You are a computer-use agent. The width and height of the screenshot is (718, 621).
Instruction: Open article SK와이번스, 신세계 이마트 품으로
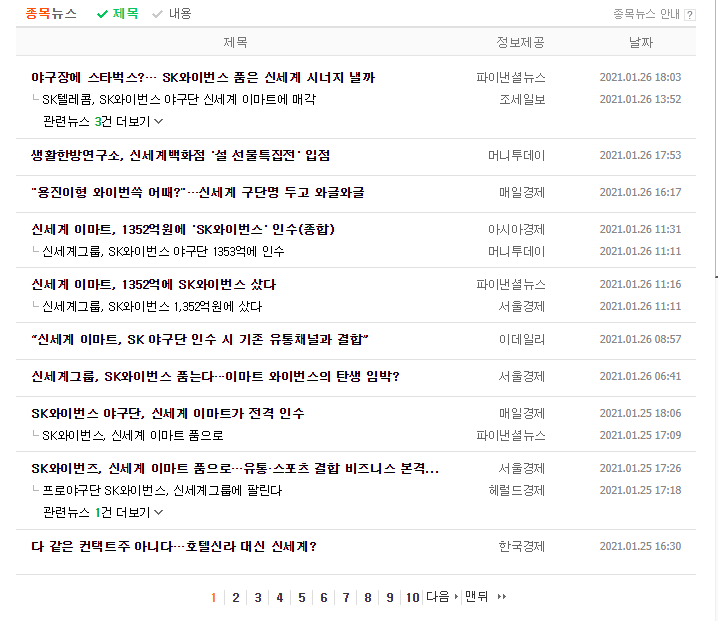[133, 436]
